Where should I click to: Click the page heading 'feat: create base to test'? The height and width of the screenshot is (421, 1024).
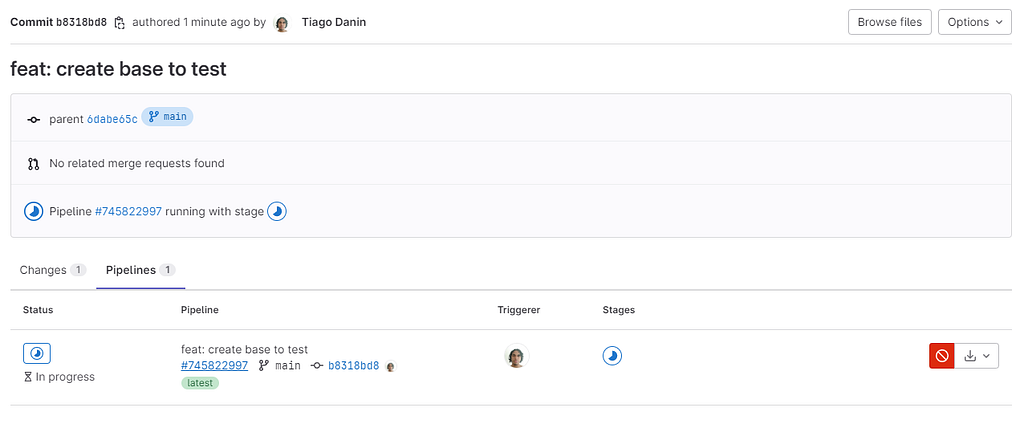point(118,69)
